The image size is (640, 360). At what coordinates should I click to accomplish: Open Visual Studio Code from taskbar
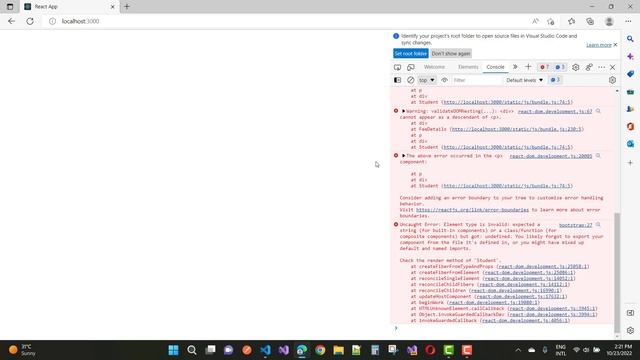point(265,350)
